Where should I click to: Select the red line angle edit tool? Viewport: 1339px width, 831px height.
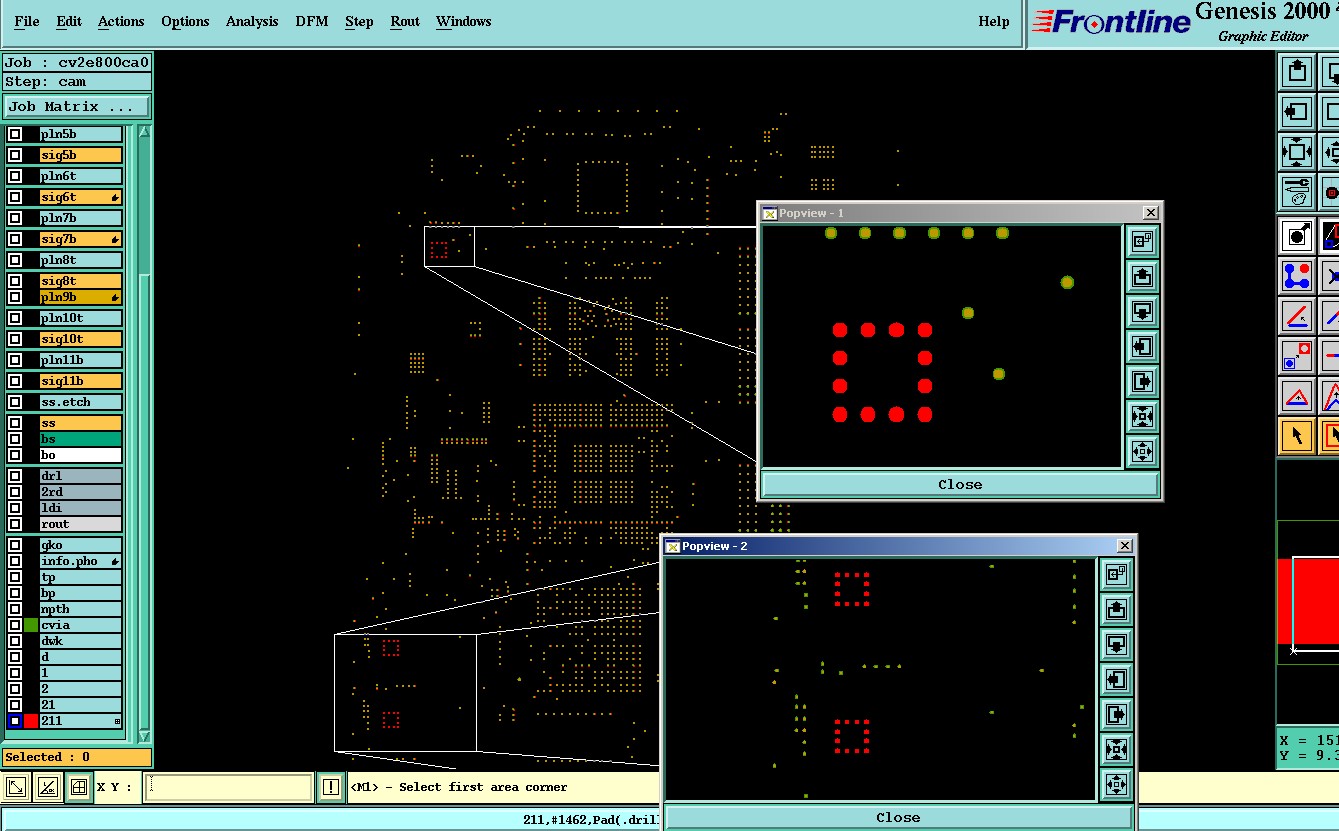(x=1297, y=315)
